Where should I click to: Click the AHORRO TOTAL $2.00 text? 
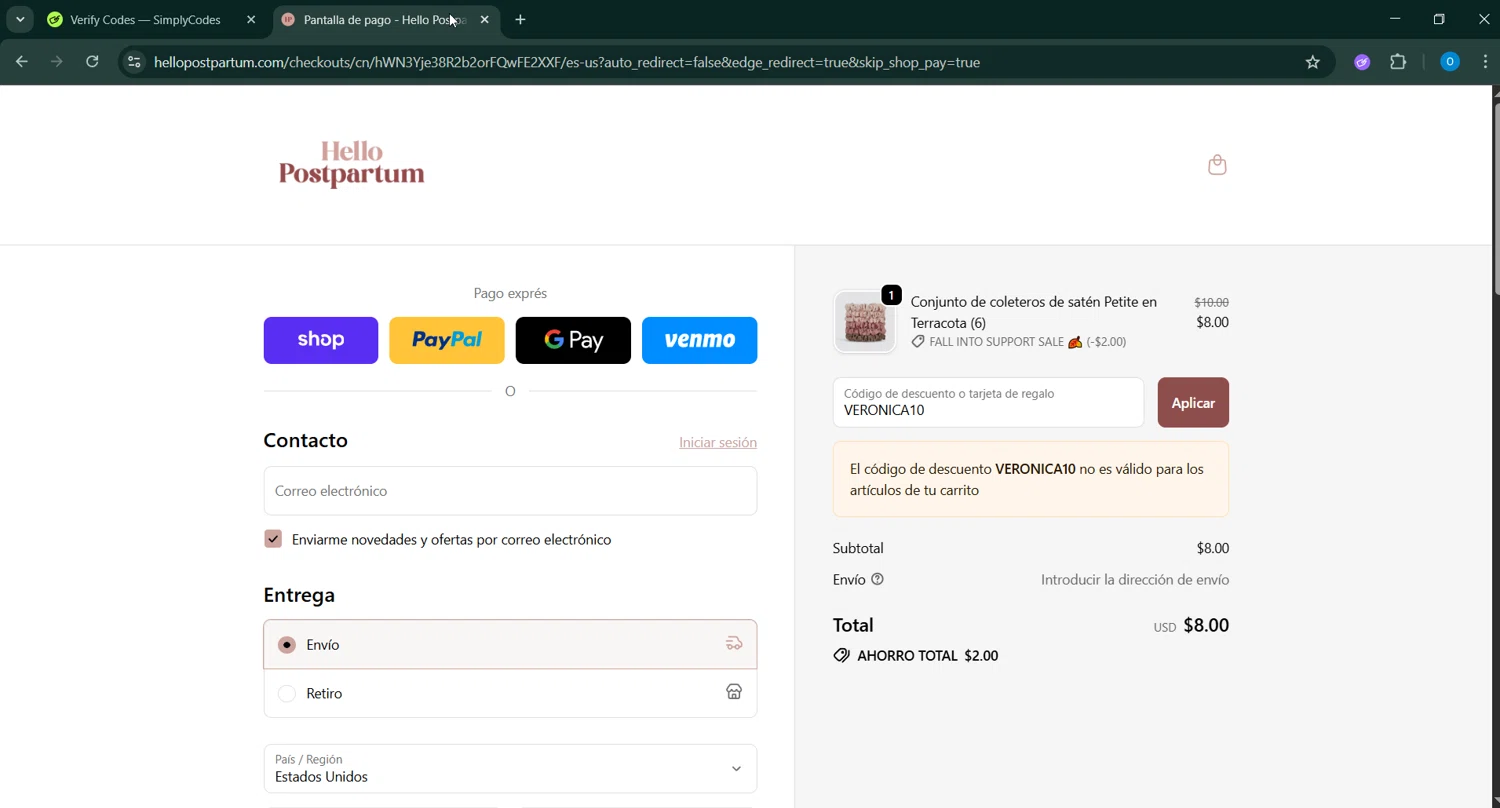[927, 656]
